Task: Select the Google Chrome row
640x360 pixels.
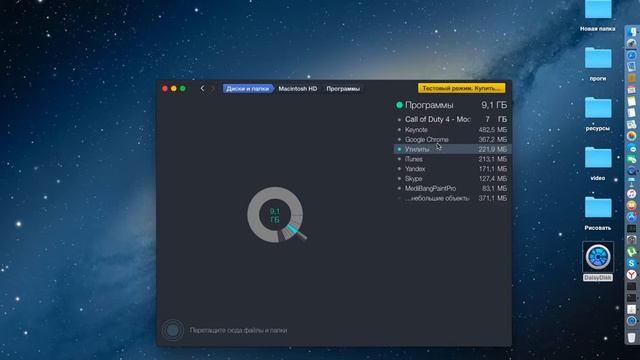Action: [x=452, y=140]
